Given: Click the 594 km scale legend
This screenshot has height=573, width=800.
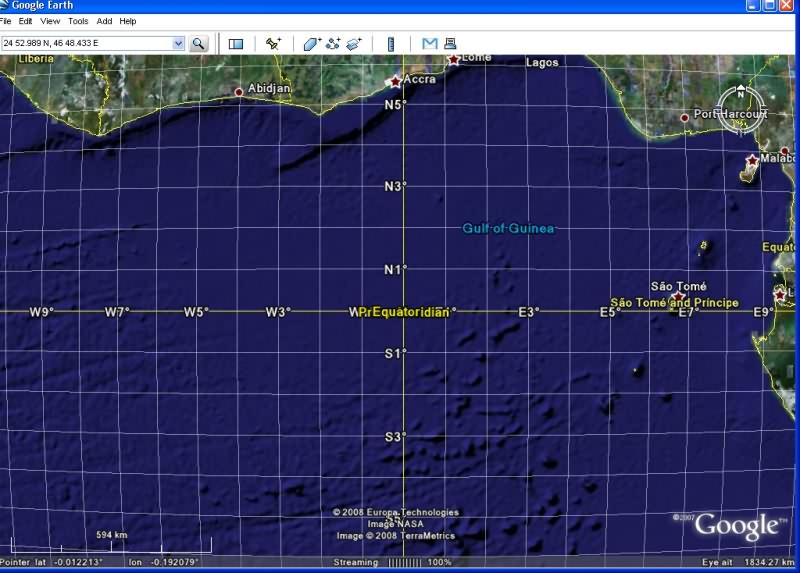Looking at the screenshot, I should pos(111,542).
